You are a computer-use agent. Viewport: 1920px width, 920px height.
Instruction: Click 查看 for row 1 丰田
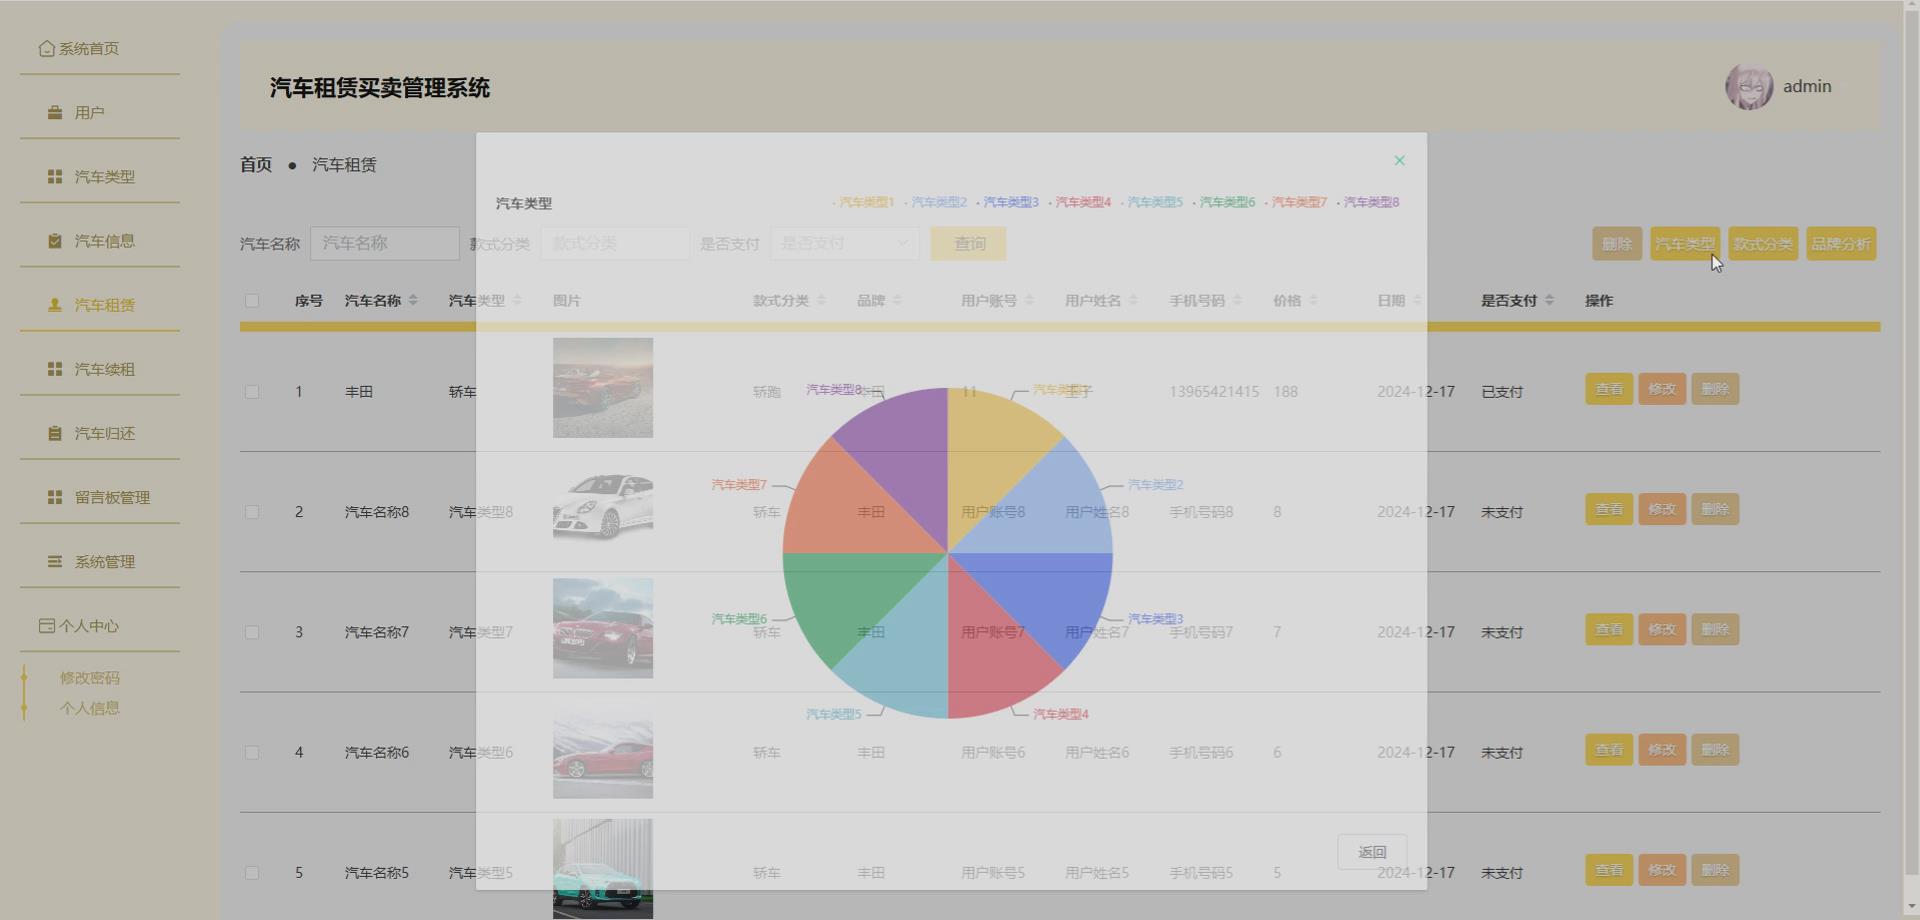(x=1609, y=389)
